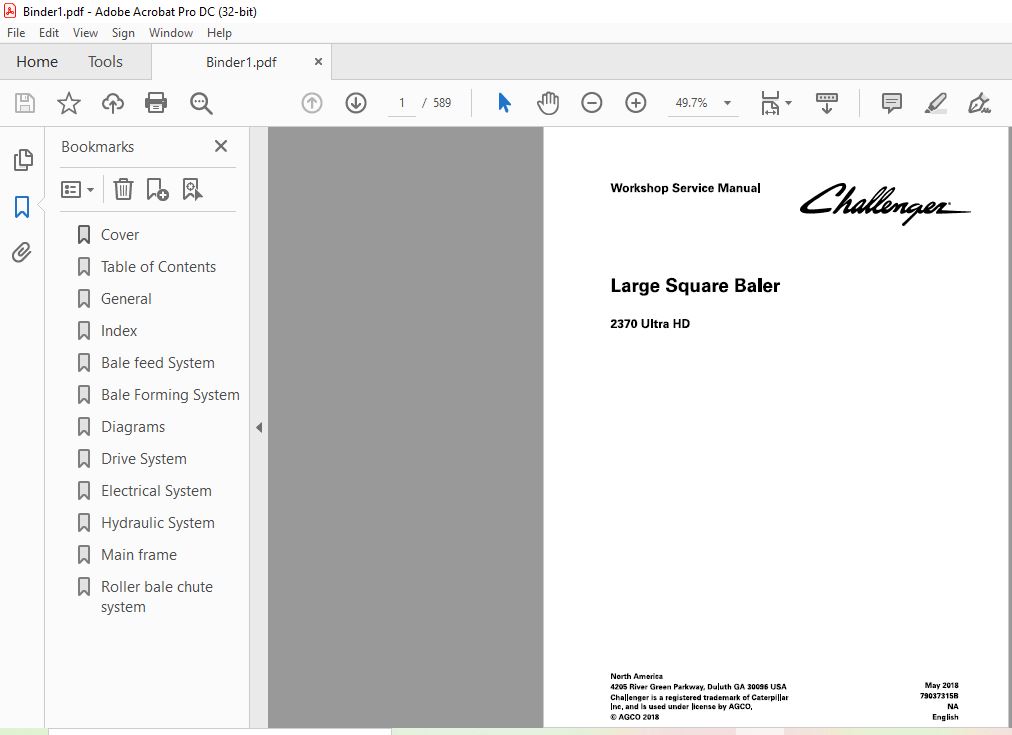Image resolution: width=1012 pixels, height=735 pixels.
Task: Add a comment sticky note
Action: tap(891, 103)
